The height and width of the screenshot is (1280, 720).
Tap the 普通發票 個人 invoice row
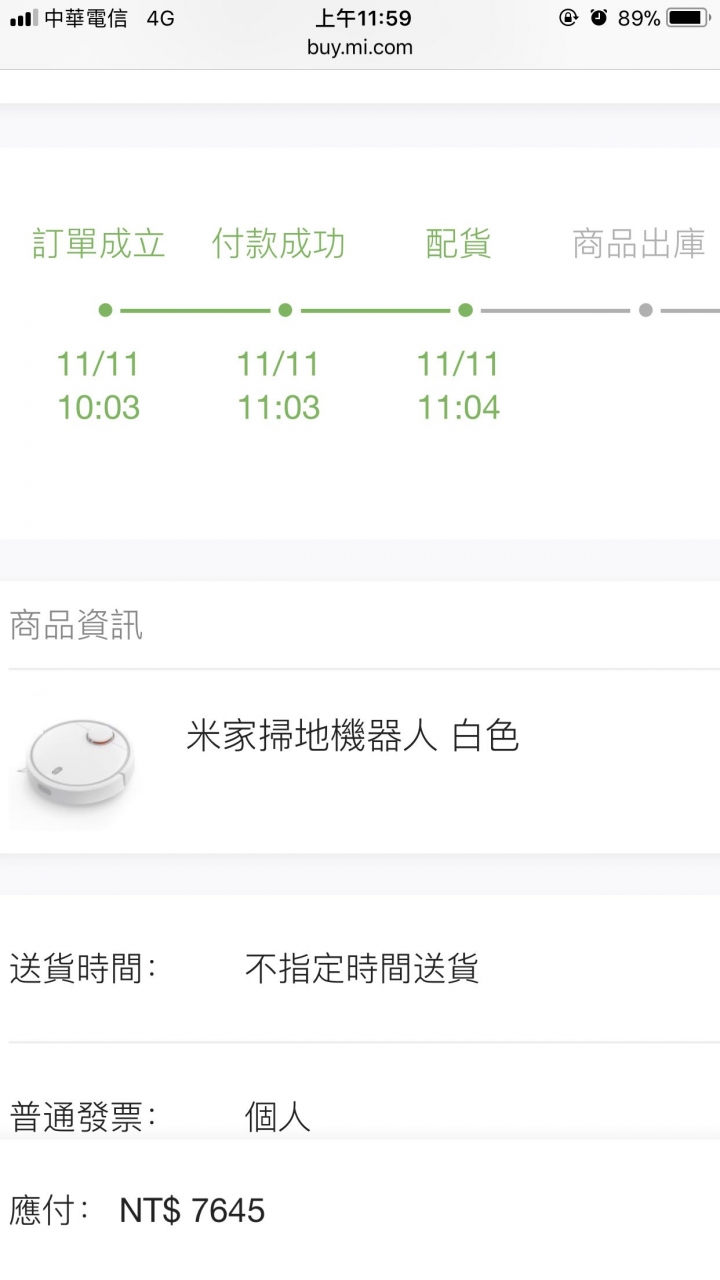(x=360, y=1116)
